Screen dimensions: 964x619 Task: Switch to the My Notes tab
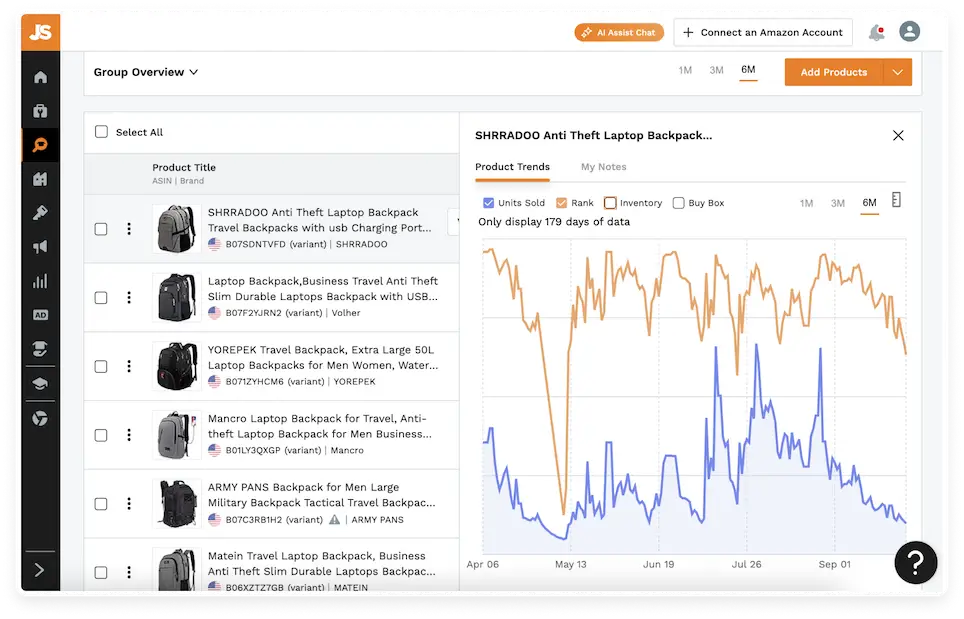pos(603,167)
